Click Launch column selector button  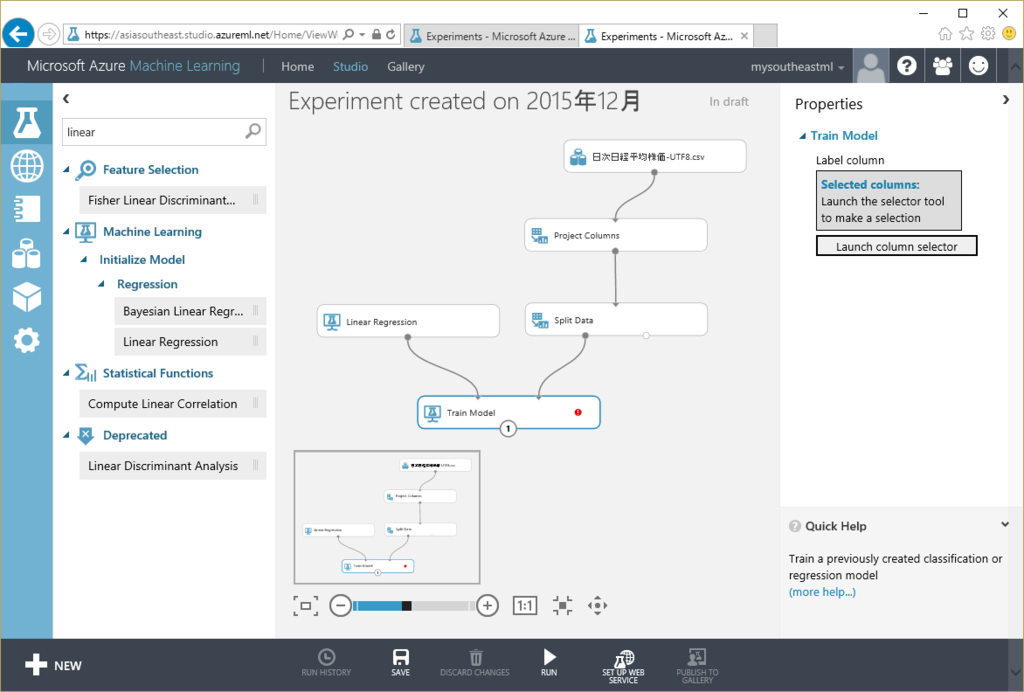point(896,246)
